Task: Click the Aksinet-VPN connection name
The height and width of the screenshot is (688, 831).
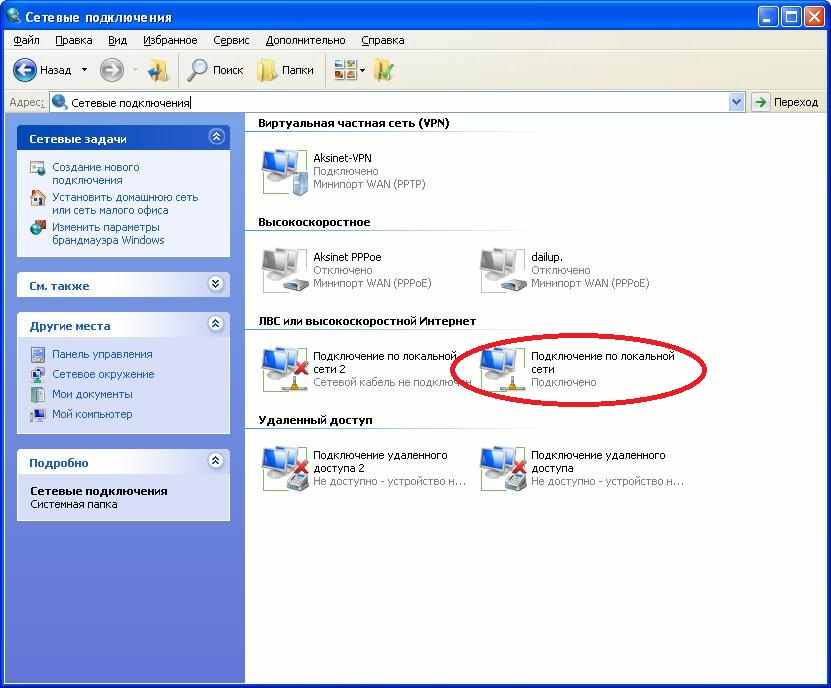Action: coord(342,158)
